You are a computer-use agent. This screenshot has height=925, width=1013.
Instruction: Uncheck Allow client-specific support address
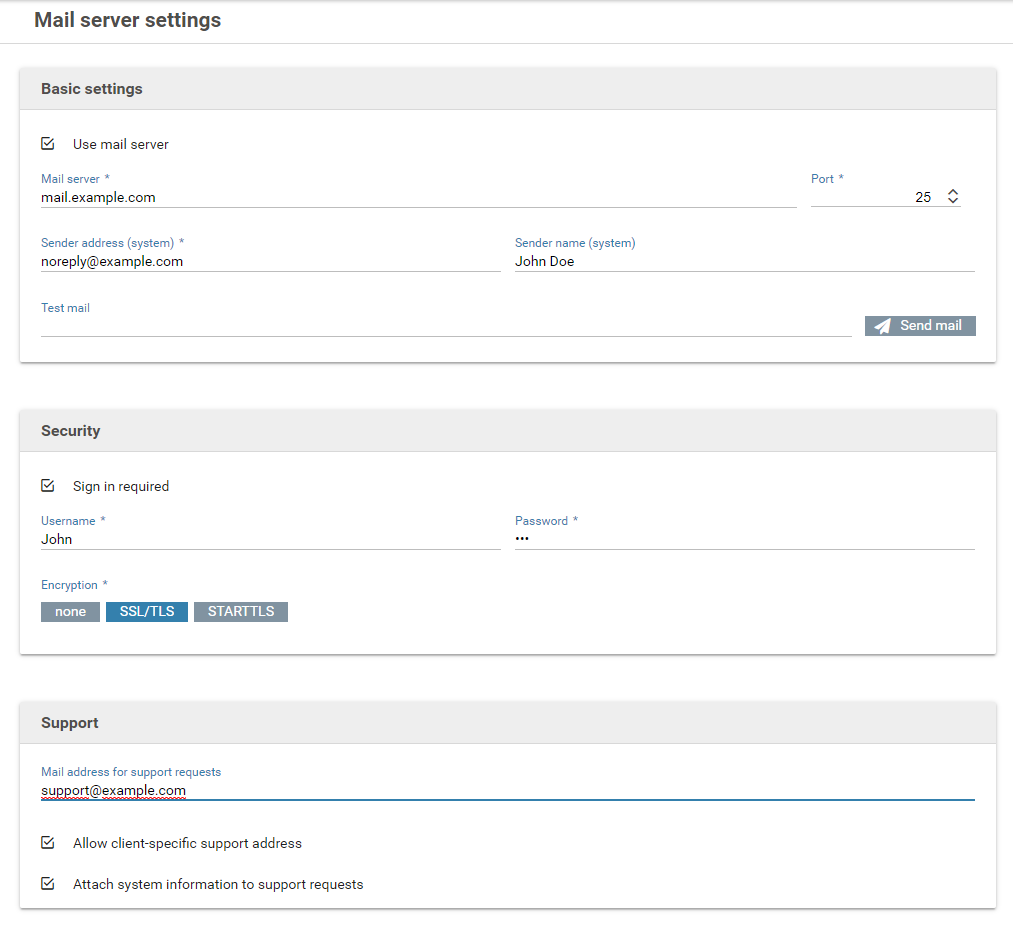point(48,842)
